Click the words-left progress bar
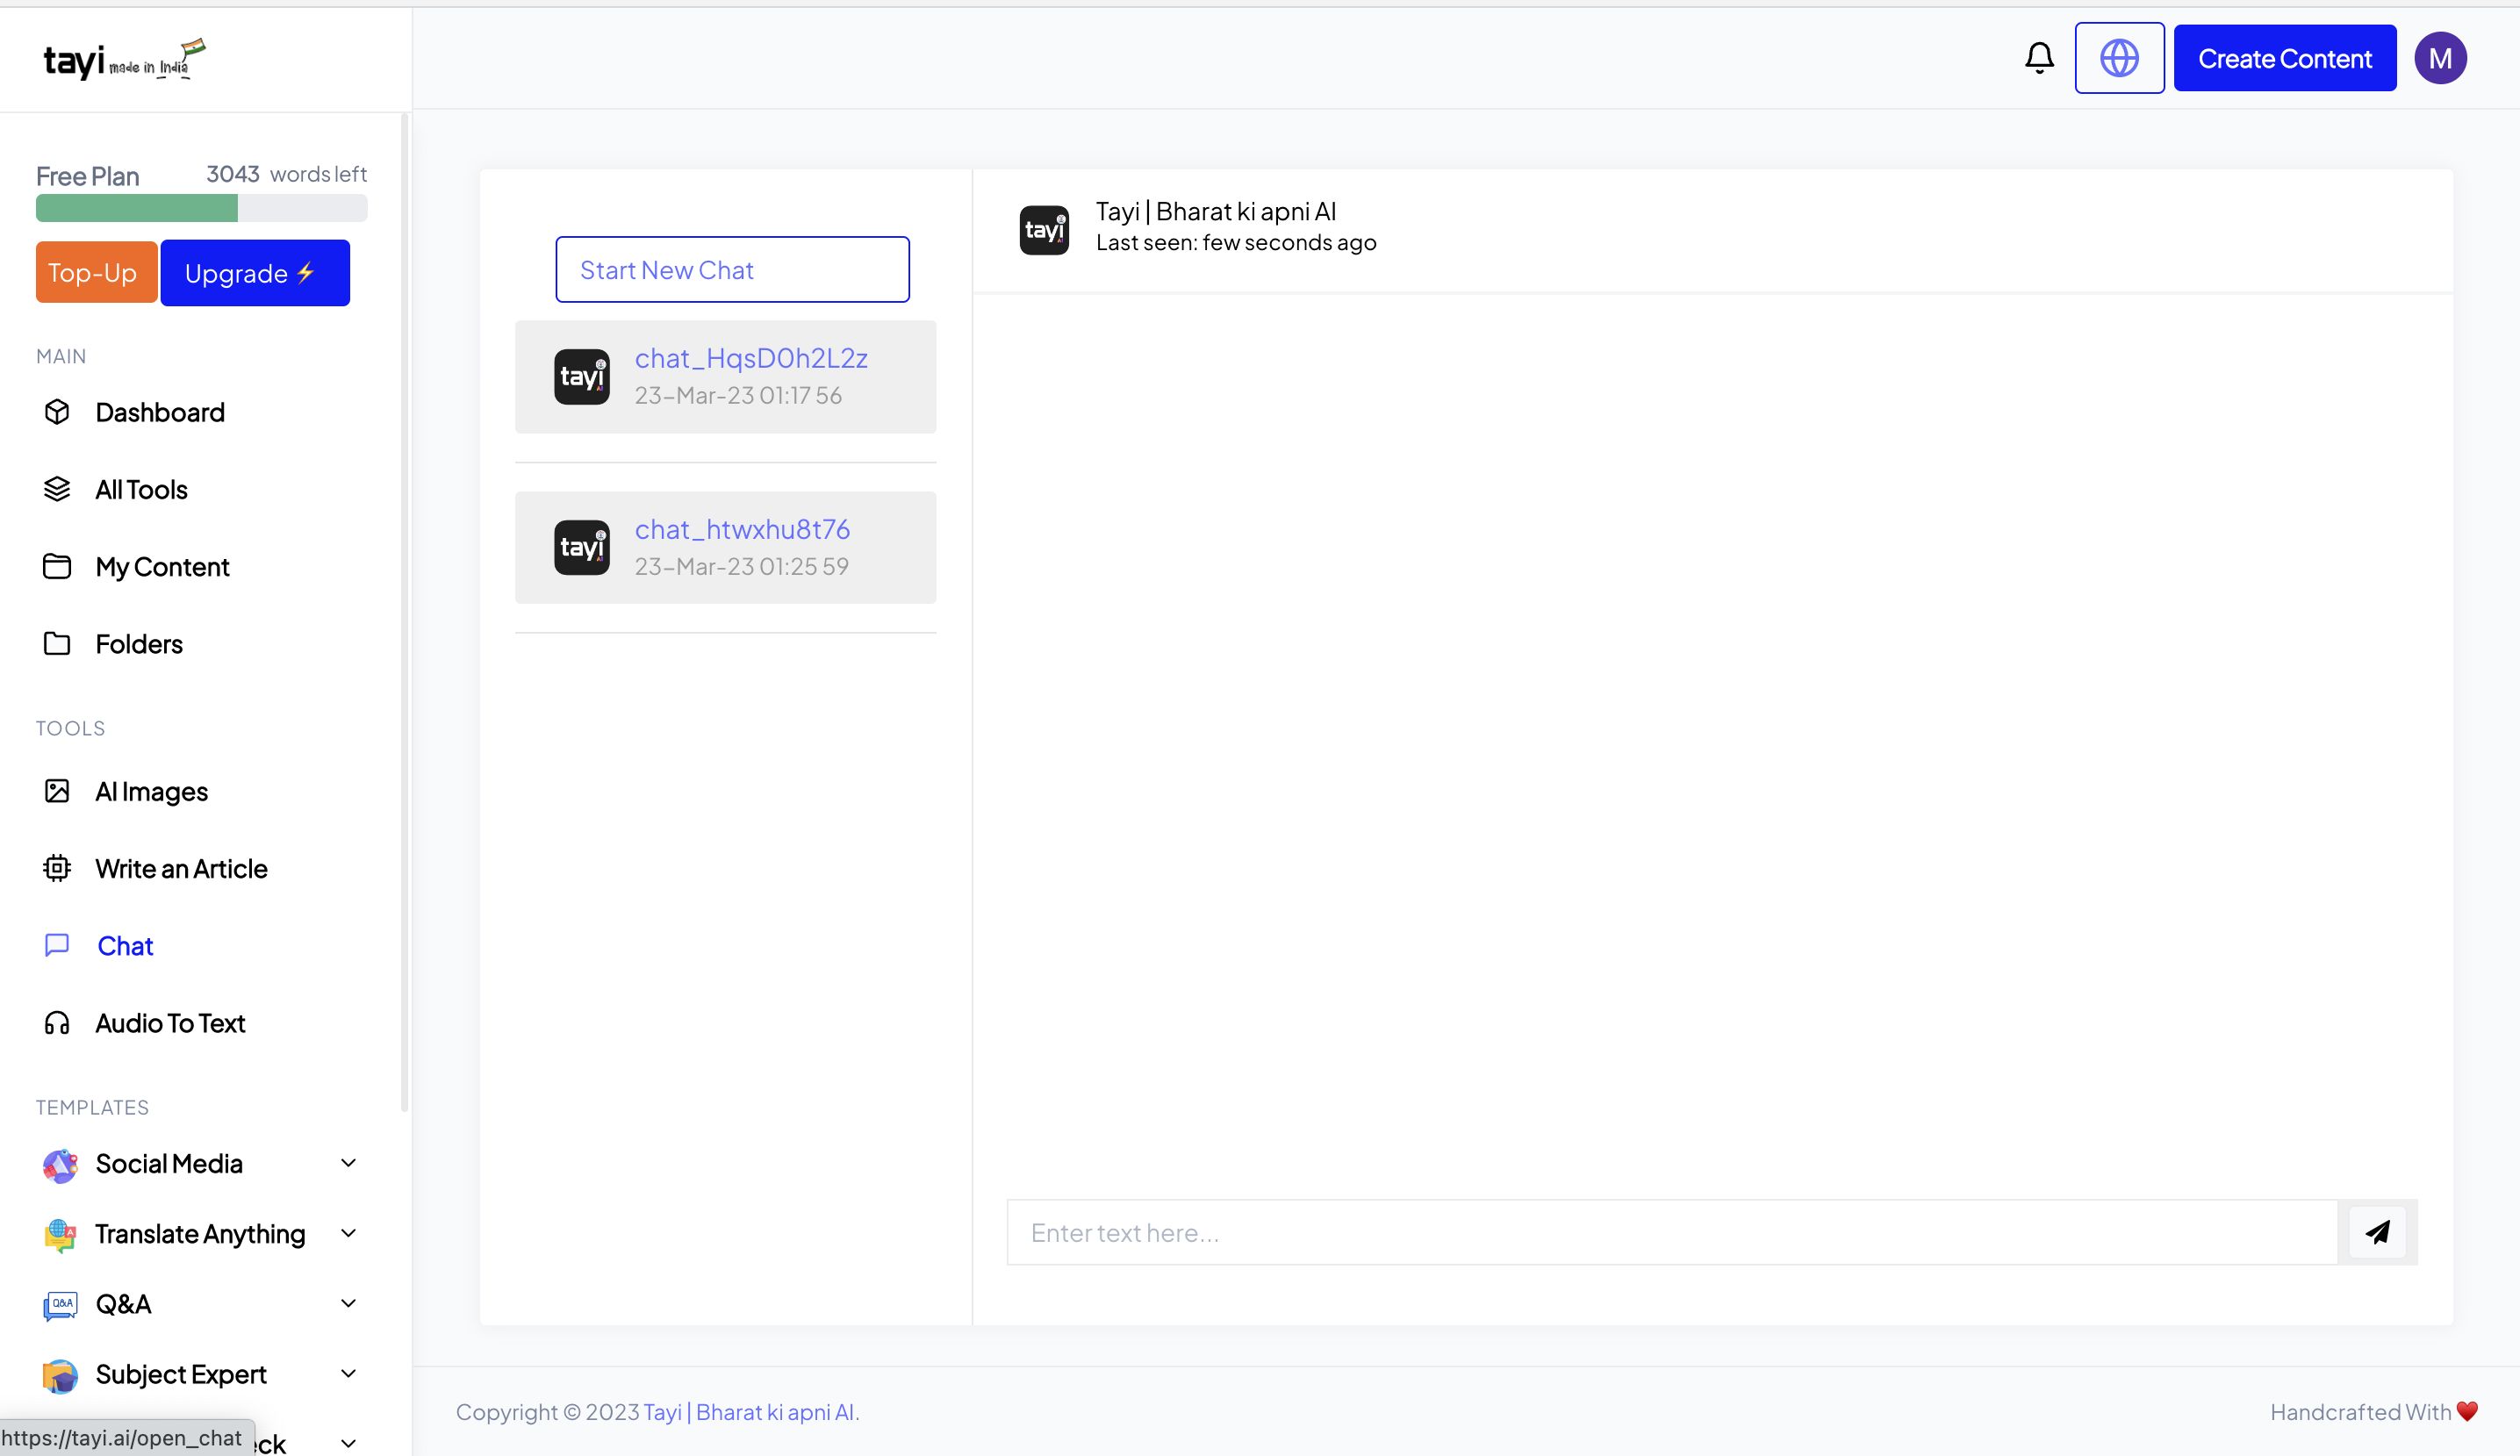 201,208
